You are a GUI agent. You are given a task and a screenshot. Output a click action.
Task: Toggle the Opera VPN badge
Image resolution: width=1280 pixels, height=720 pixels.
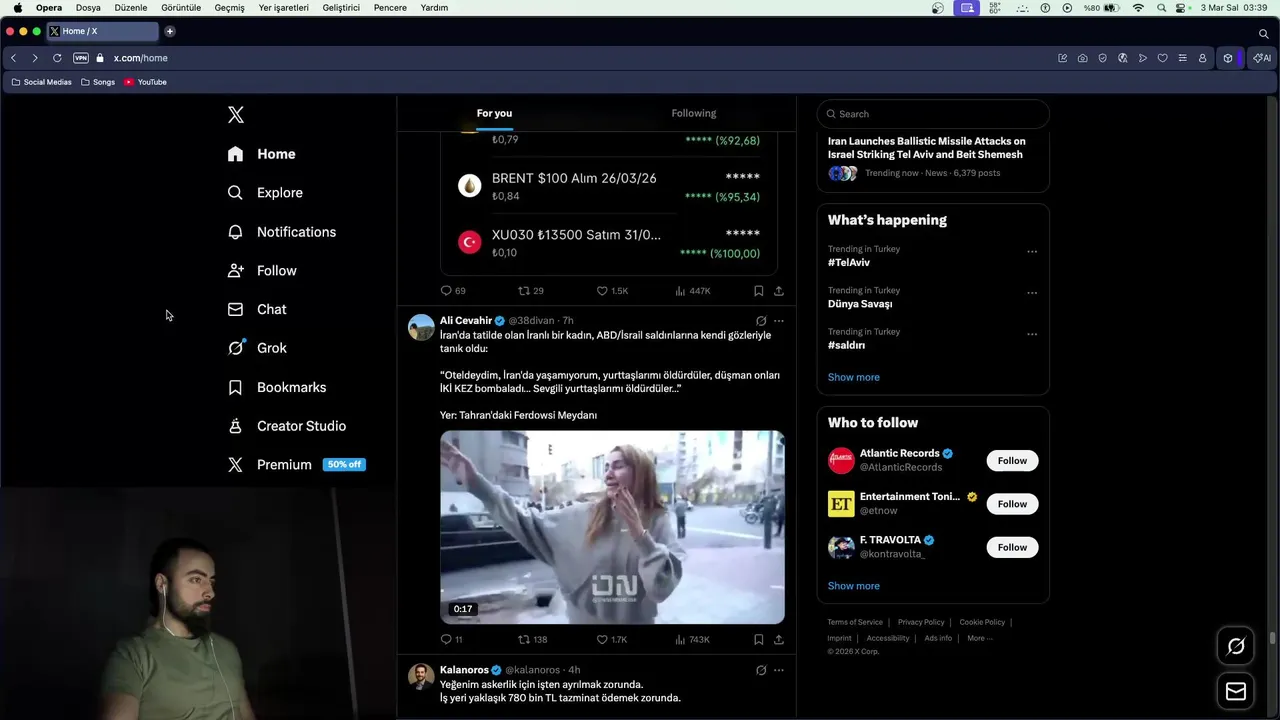tap(81, 58)
